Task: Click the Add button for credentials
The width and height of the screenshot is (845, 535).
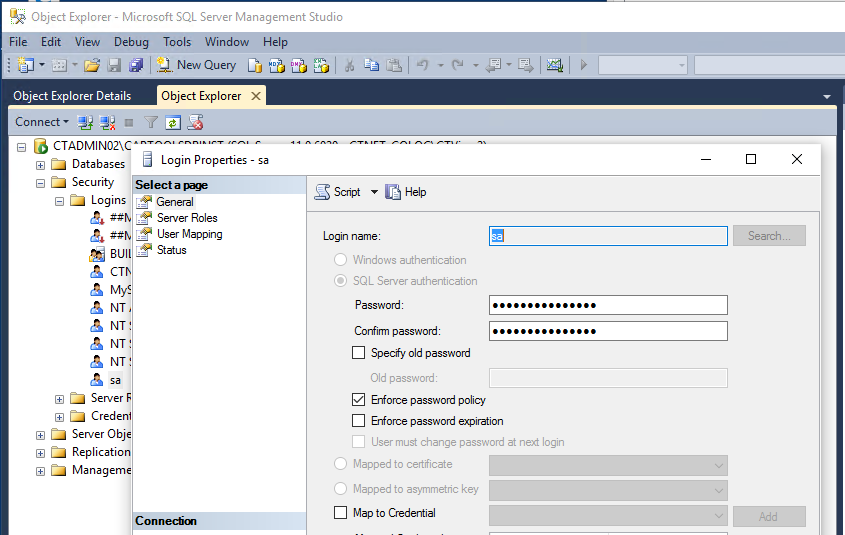Action: pyautogui.click(x=769, y=516)
